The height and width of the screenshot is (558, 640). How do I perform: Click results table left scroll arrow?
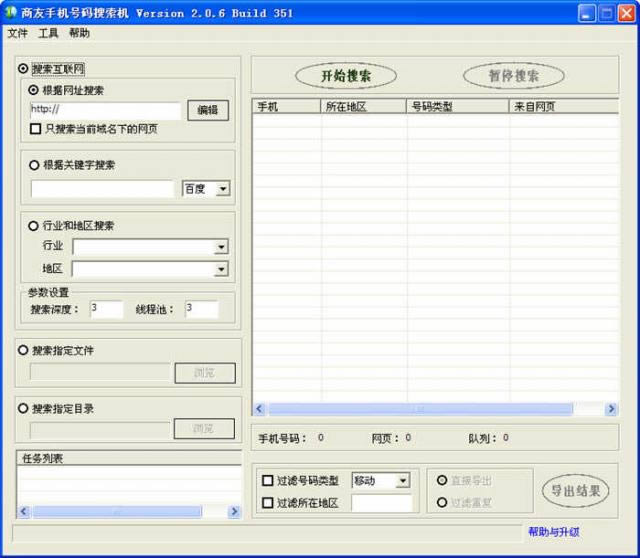pyautogui.click(x=260, y=409)
